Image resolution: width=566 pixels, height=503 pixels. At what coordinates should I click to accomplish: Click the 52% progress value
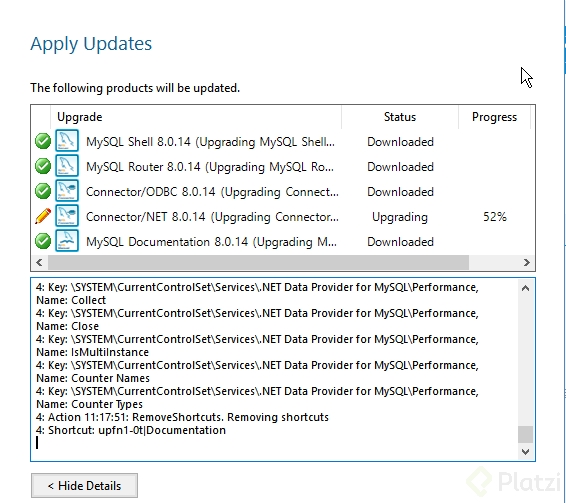(495, 217)
